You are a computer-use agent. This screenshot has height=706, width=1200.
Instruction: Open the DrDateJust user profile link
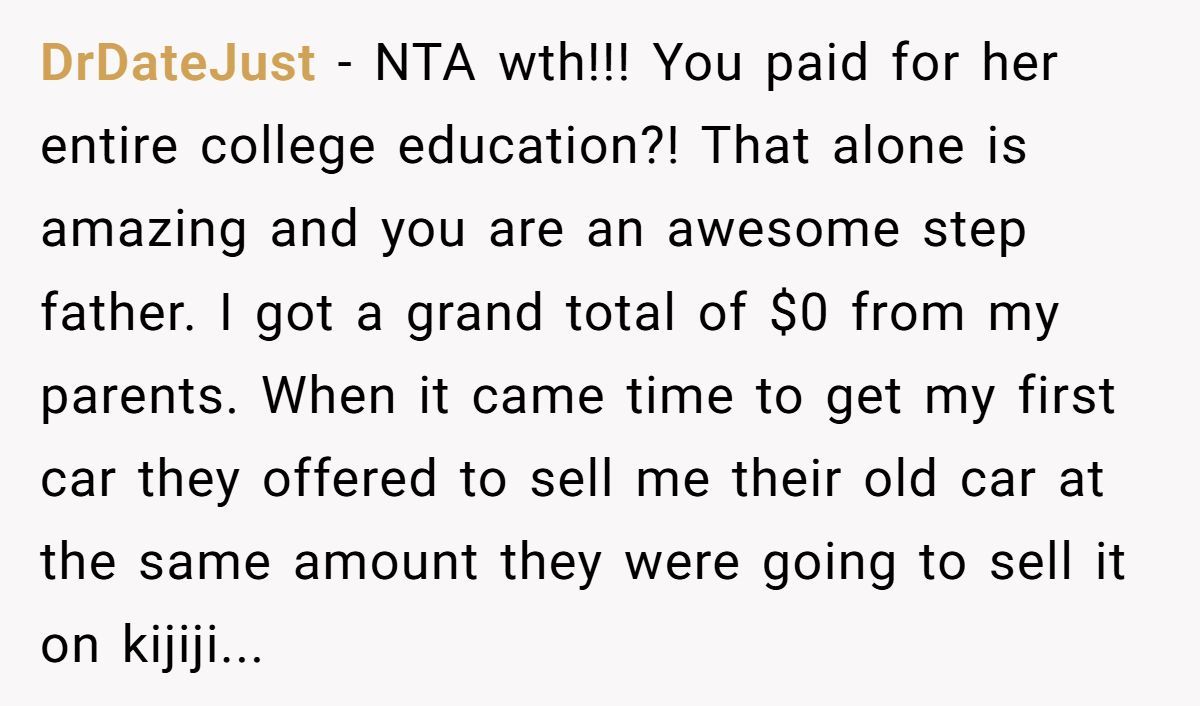pyautogui.click(x=178, y=64)
